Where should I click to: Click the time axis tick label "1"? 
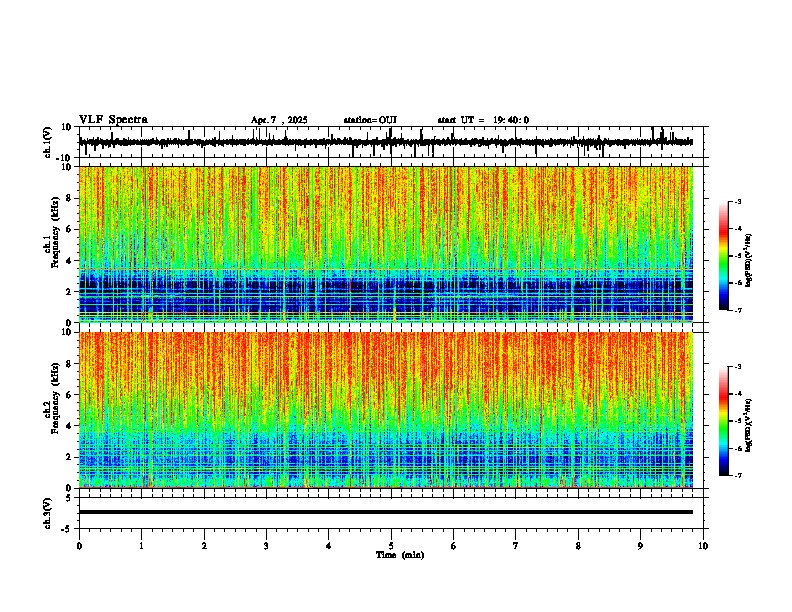pyautogui.click(x=141, y=546)
